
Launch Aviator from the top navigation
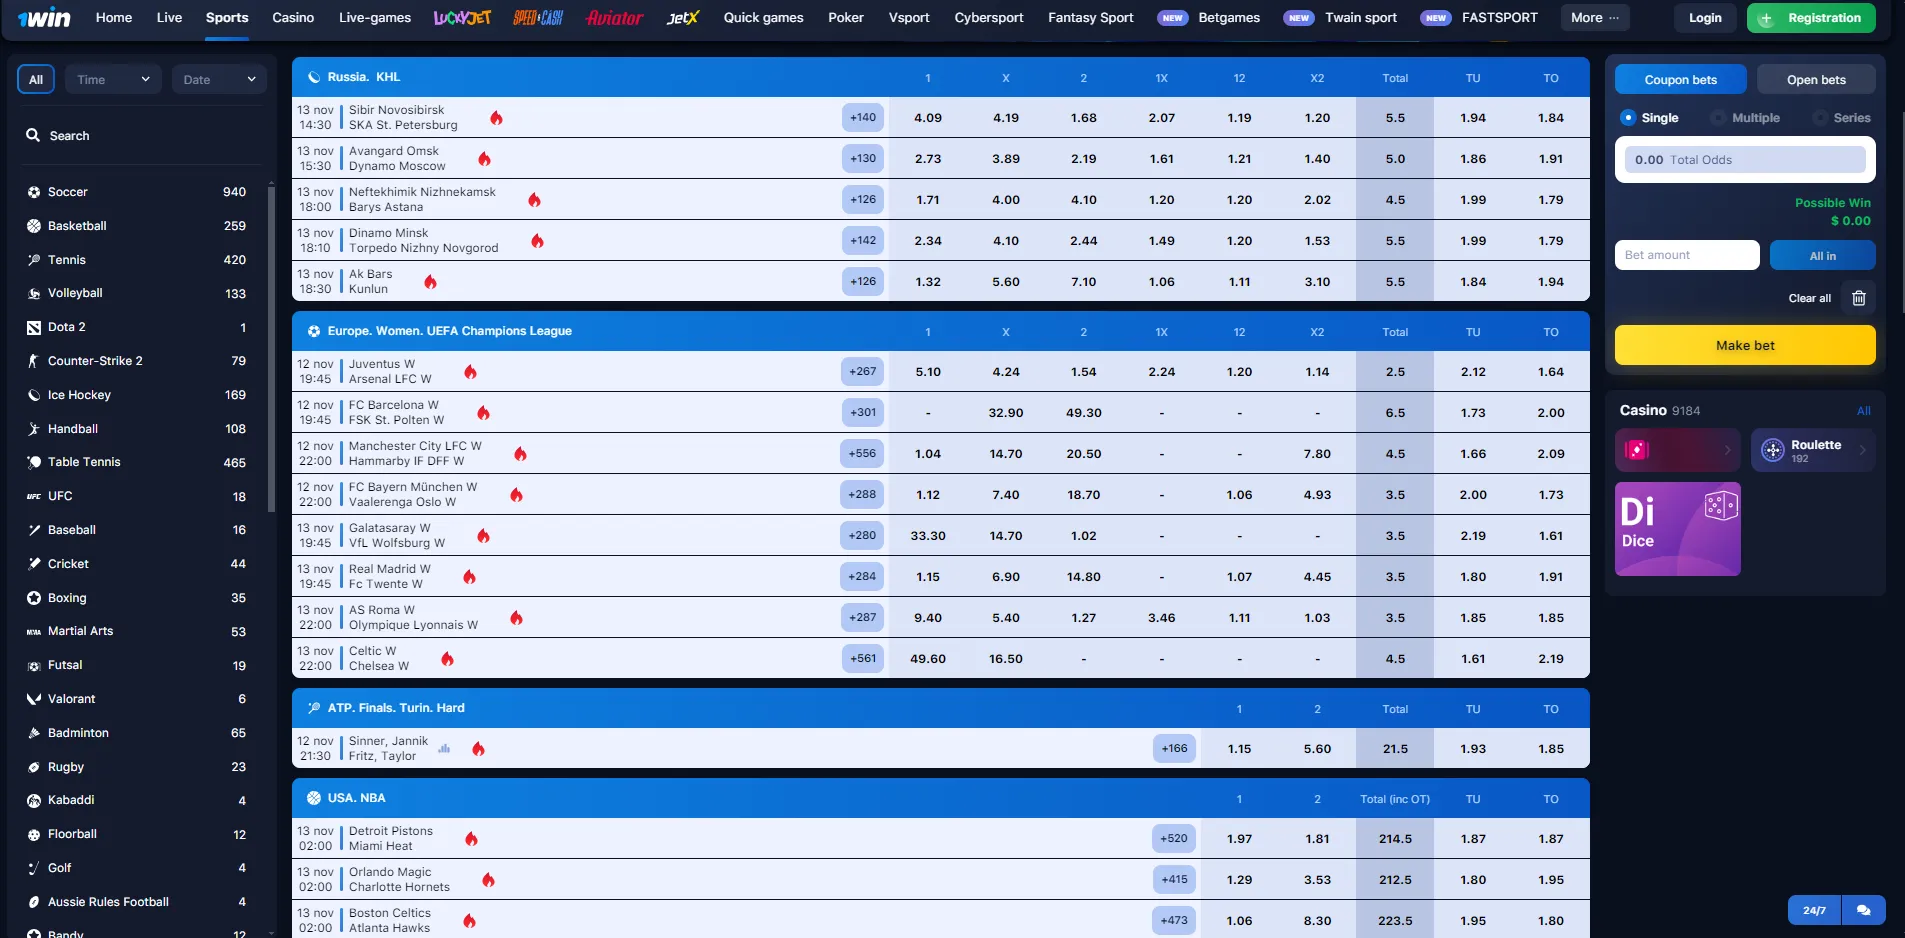point(614,18)
